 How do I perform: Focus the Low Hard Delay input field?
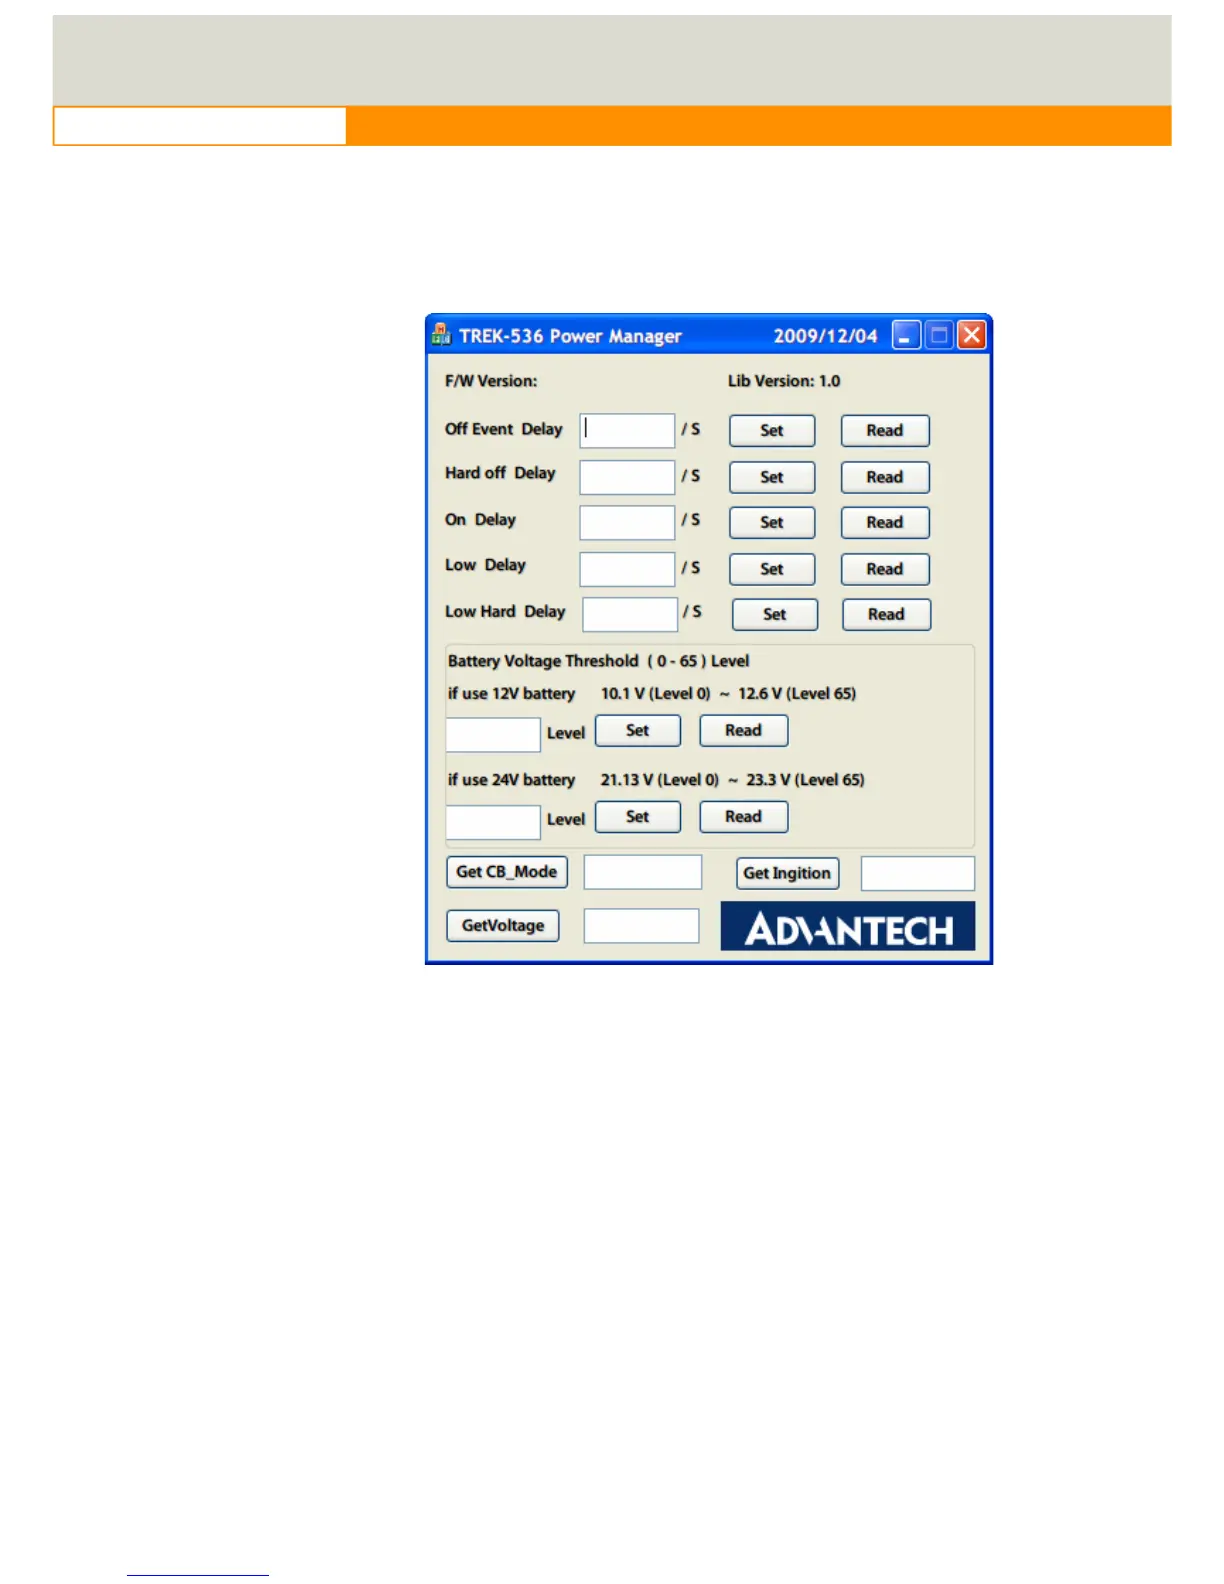click(630, 615)
